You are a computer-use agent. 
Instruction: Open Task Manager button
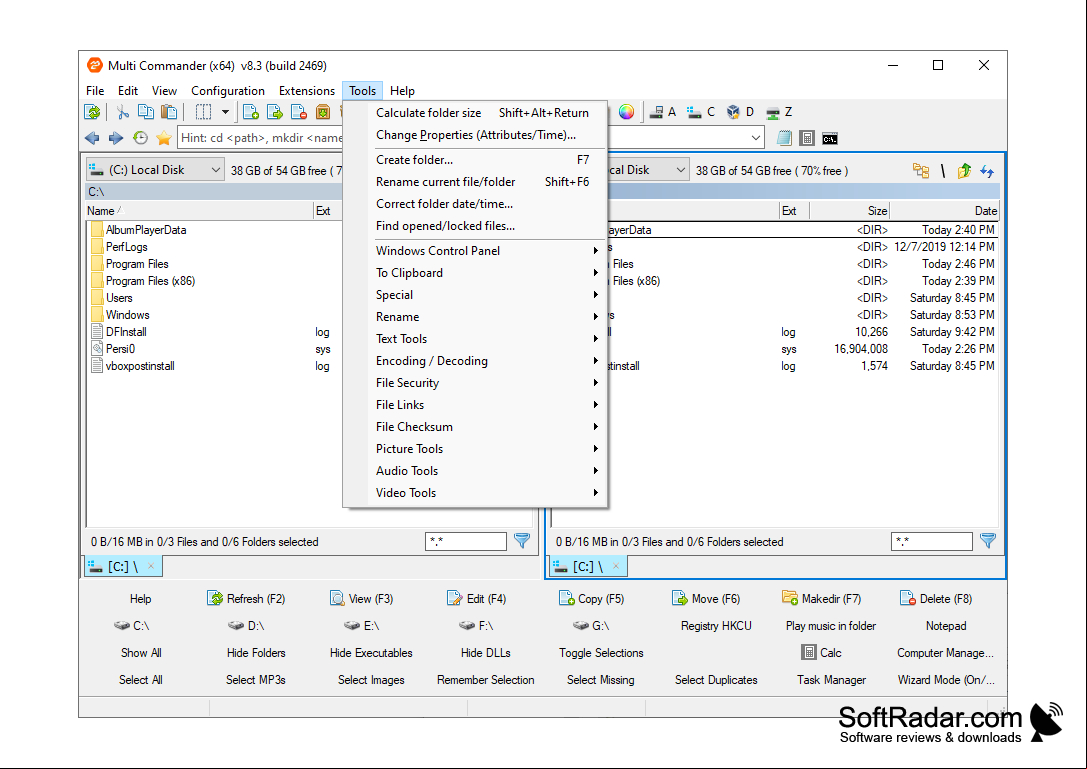(831, 680)
